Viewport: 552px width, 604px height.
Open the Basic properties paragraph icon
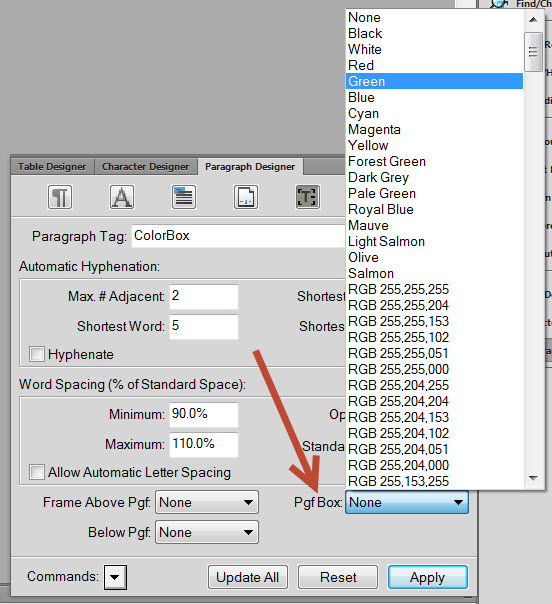(x=60, y=197)
